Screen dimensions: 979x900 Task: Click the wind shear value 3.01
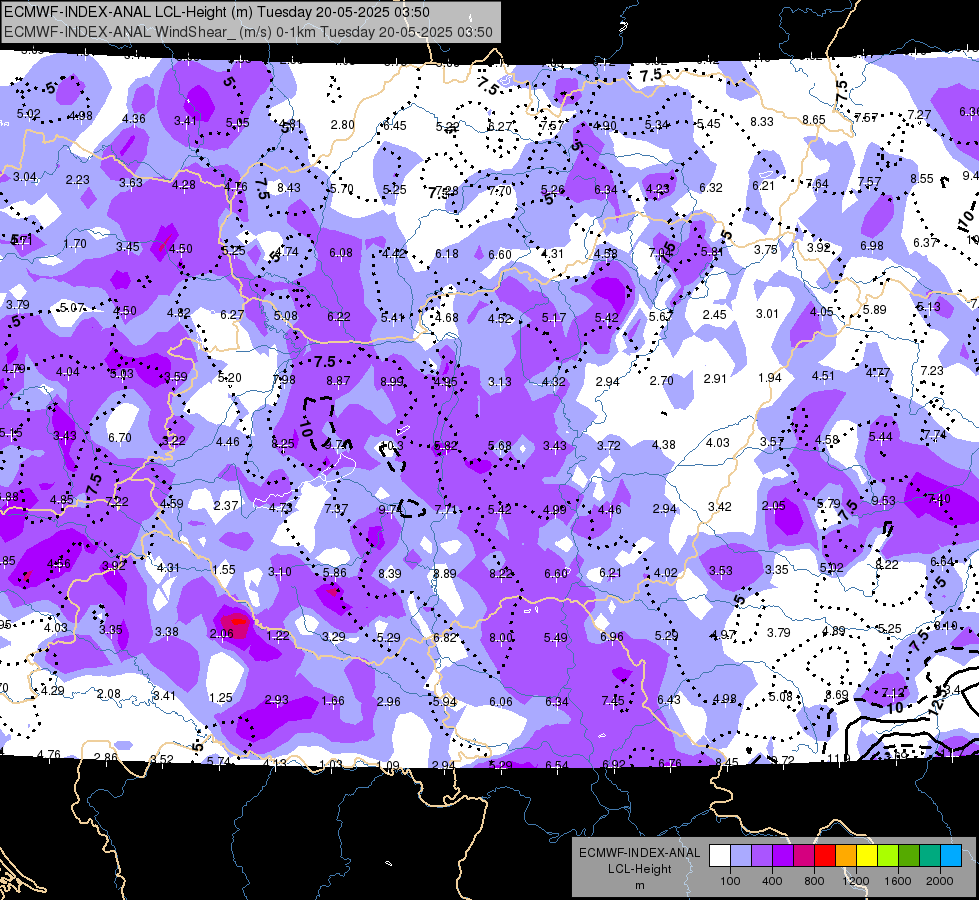[x=767, y=313]
